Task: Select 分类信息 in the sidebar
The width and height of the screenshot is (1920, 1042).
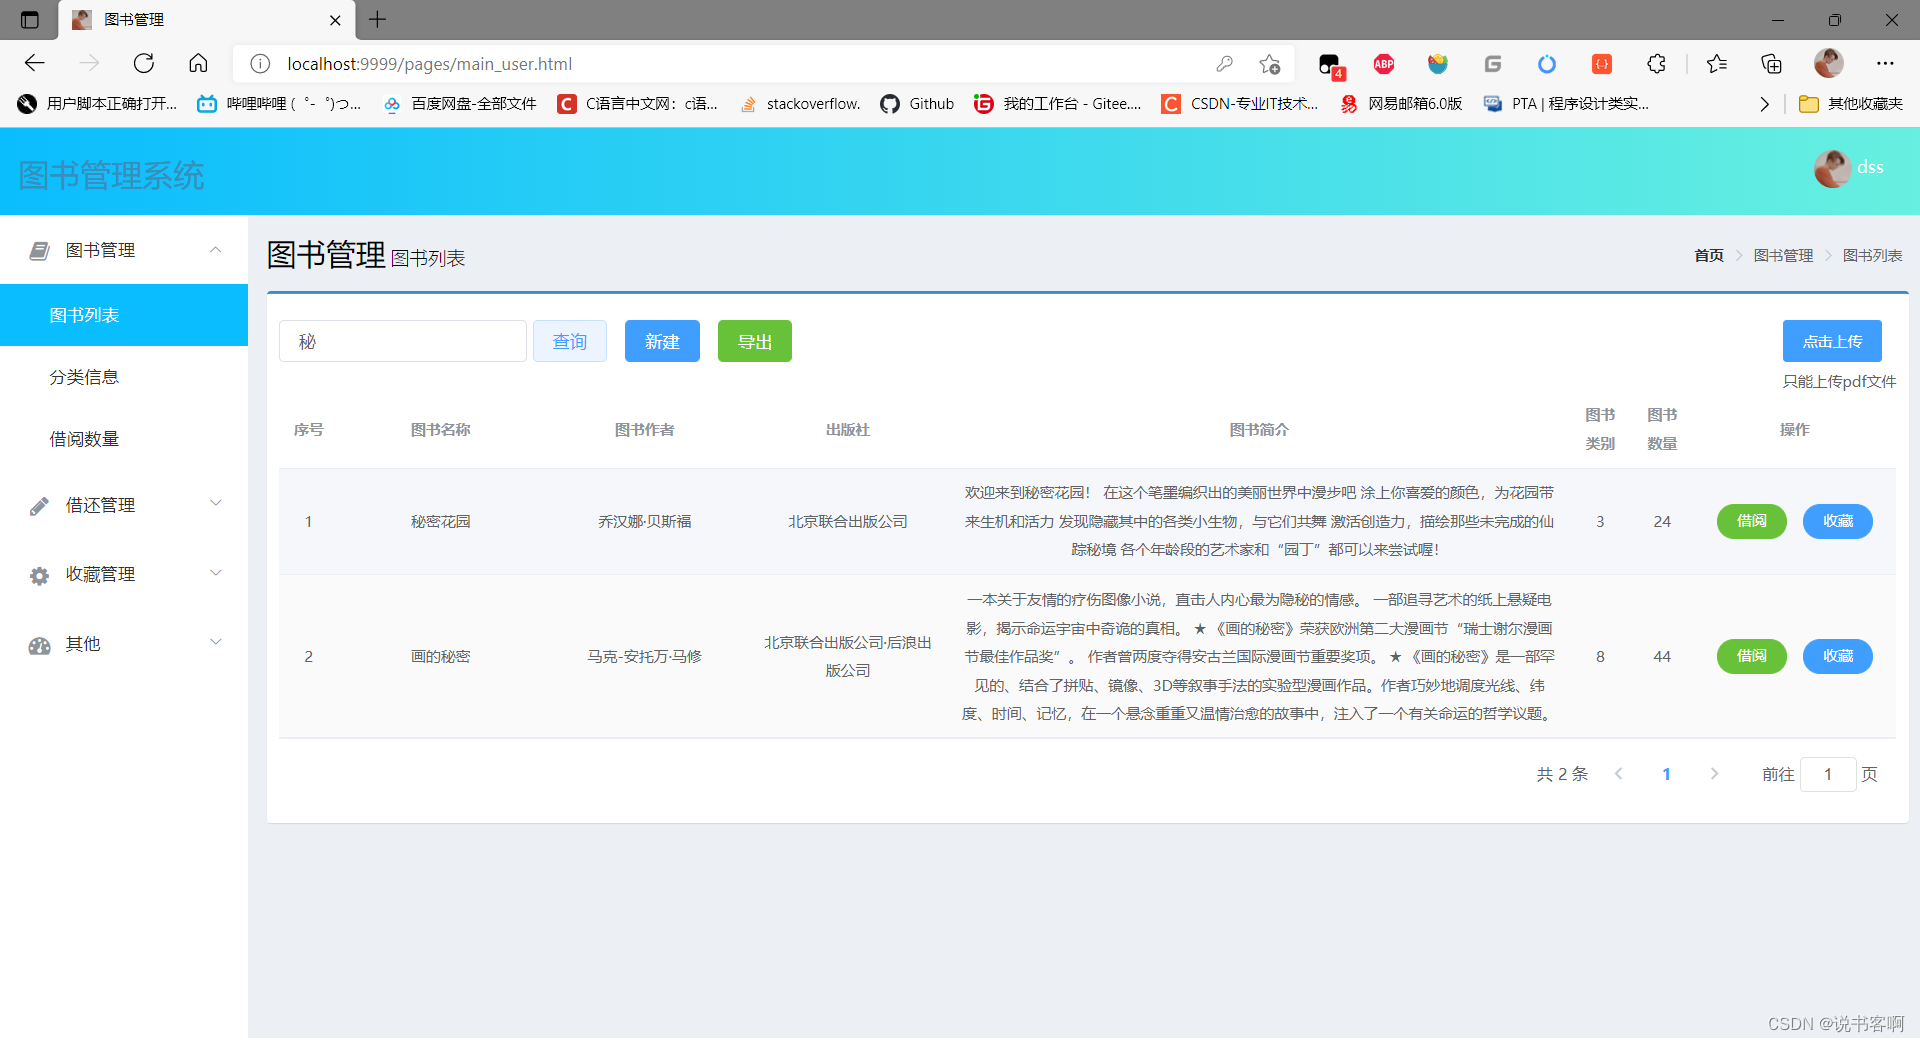Action: coord(124,377)
